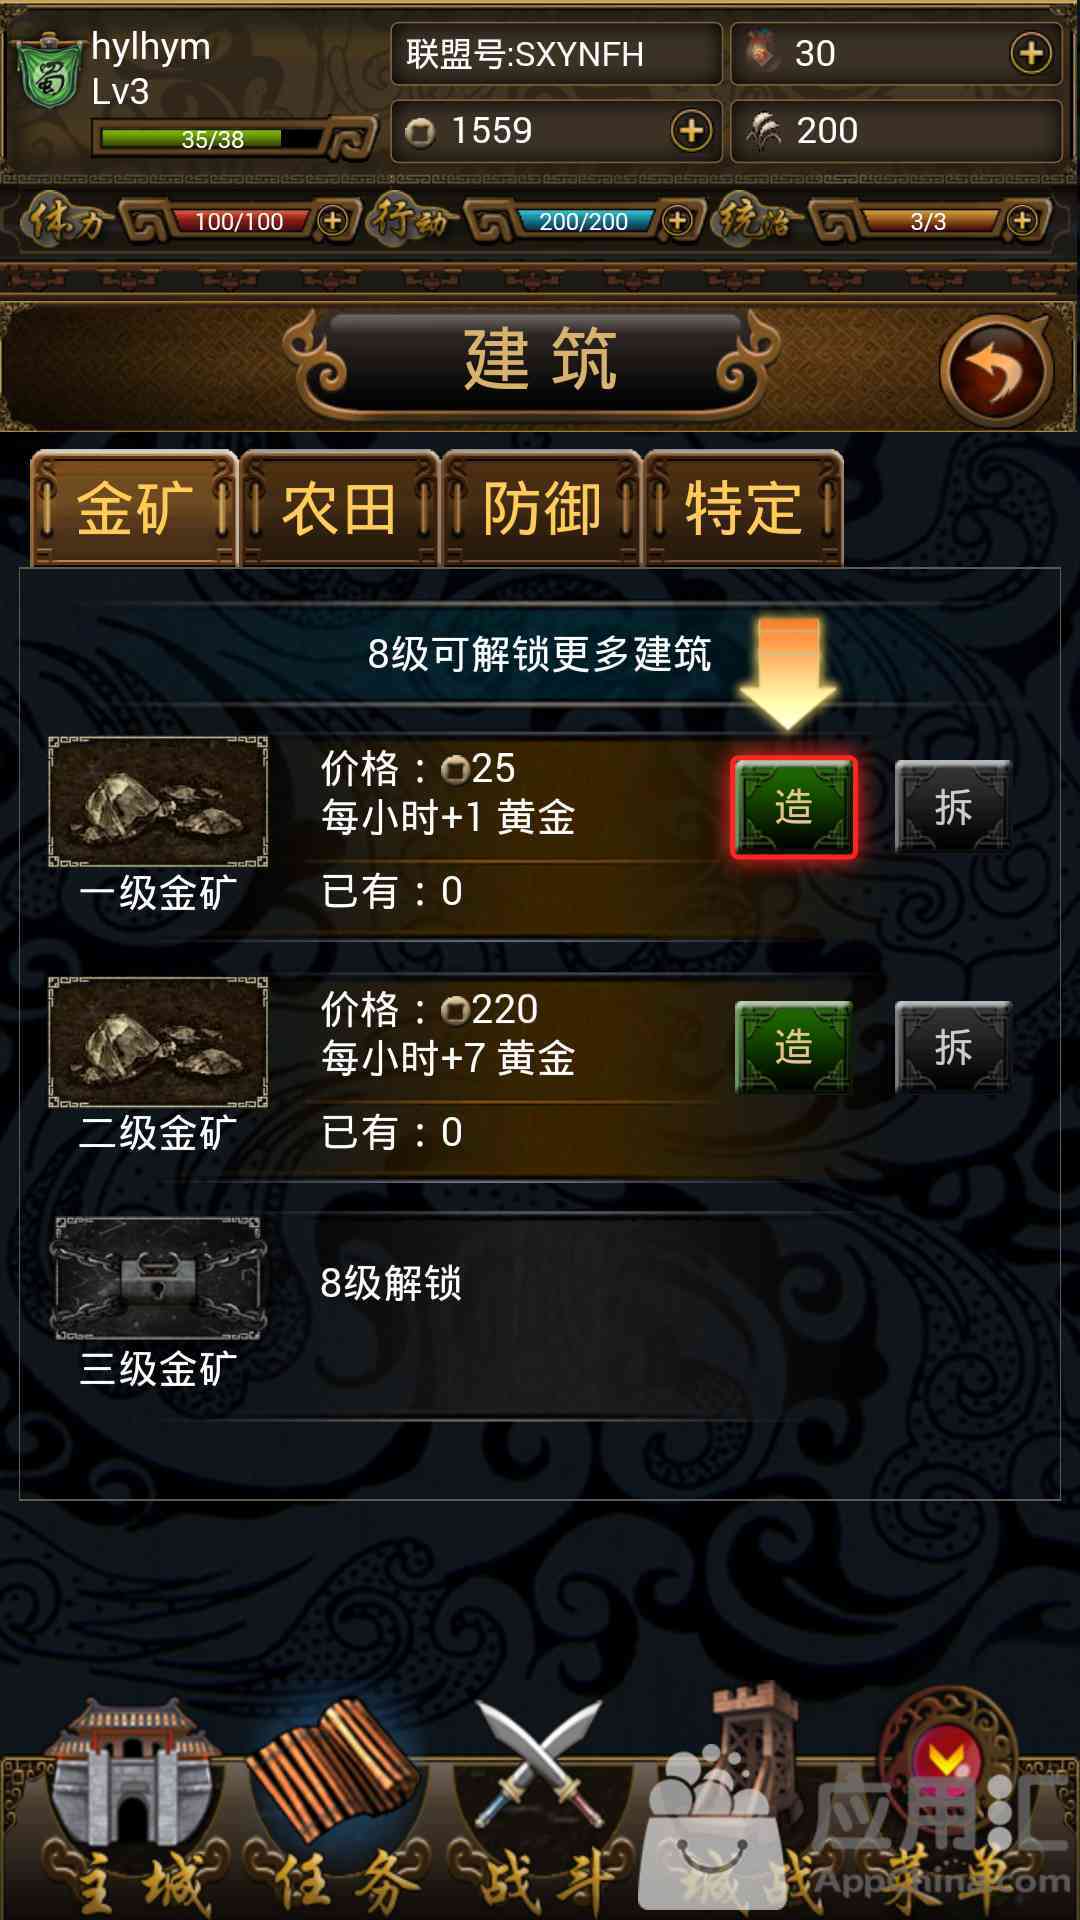
Task: Refill 行动 action points with plus button
Action: point(677,220)
